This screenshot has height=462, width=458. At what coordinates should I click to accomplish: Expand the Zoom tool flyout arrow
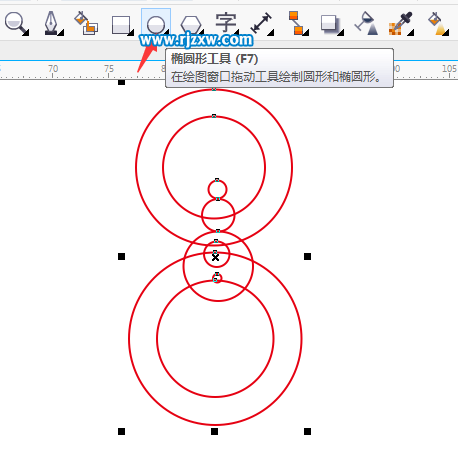[26, 33]
